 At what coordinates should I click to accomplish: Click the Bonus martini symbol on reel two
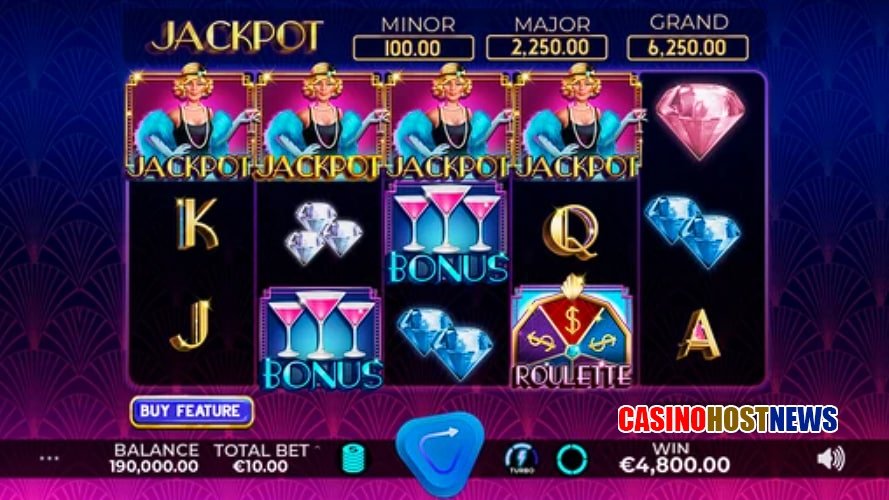[320, 340]
